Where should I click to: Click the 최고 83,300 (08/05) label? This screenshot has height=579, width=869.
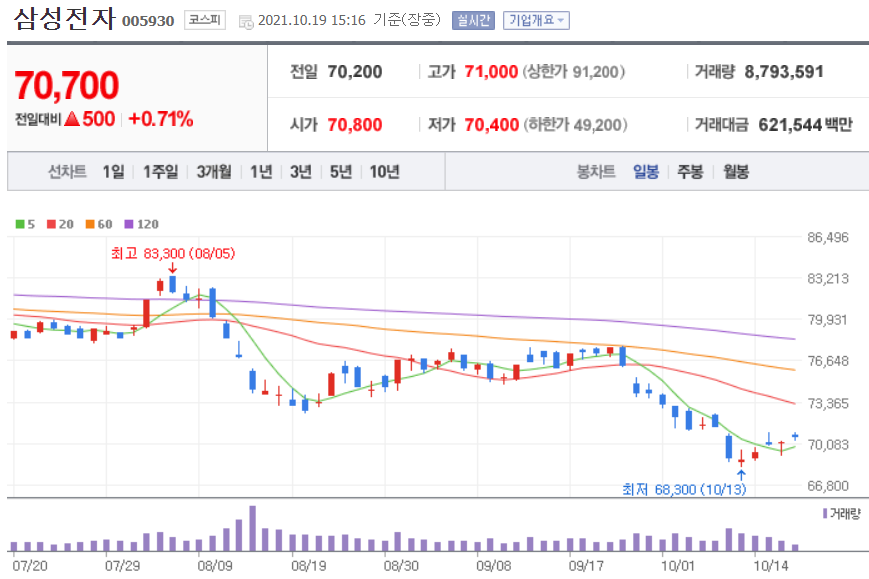click(173, 253)
